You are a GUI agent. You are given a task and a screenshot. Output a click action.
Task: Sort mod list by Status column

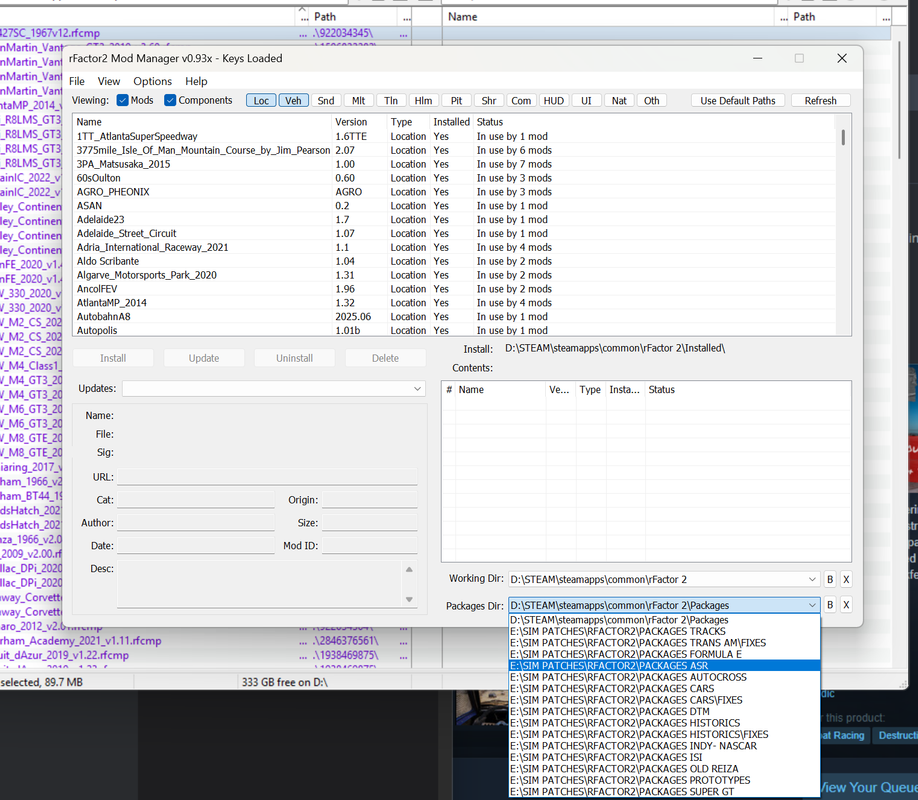pyautogui.click(x=655, y=122)
